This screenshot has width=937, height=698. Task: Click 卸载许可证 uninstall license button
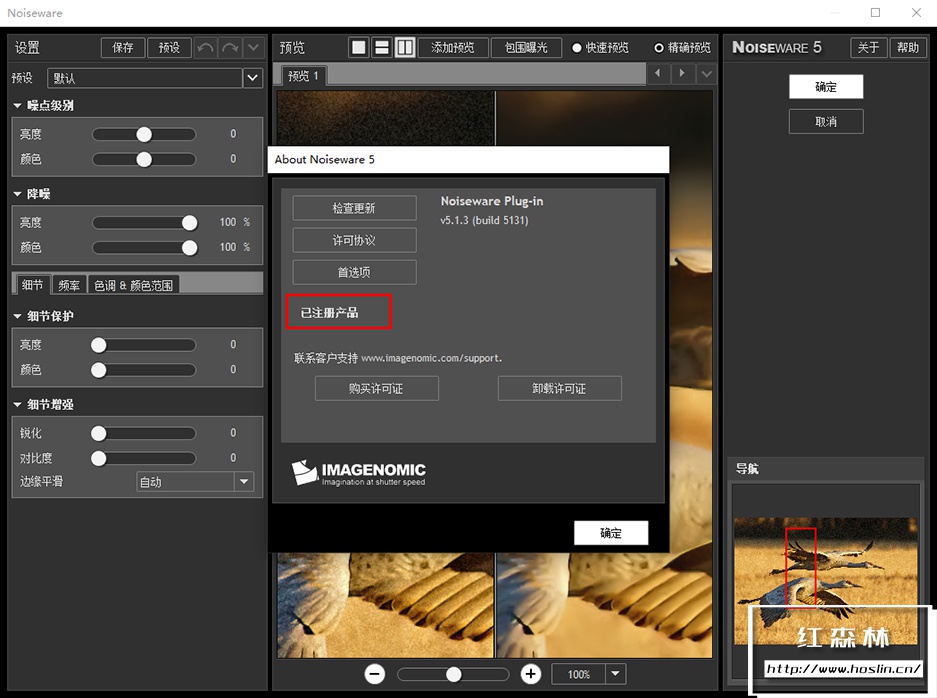point(559,388)
